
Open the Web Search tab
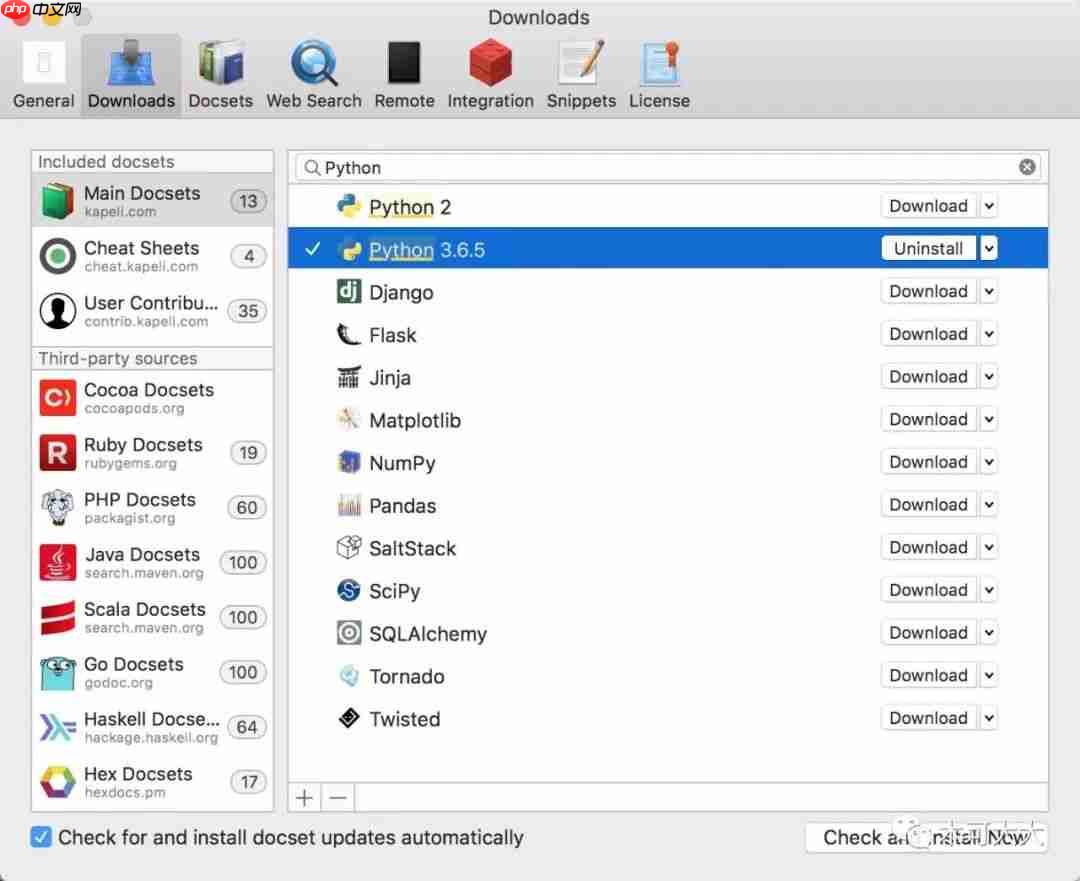point(313,75)
